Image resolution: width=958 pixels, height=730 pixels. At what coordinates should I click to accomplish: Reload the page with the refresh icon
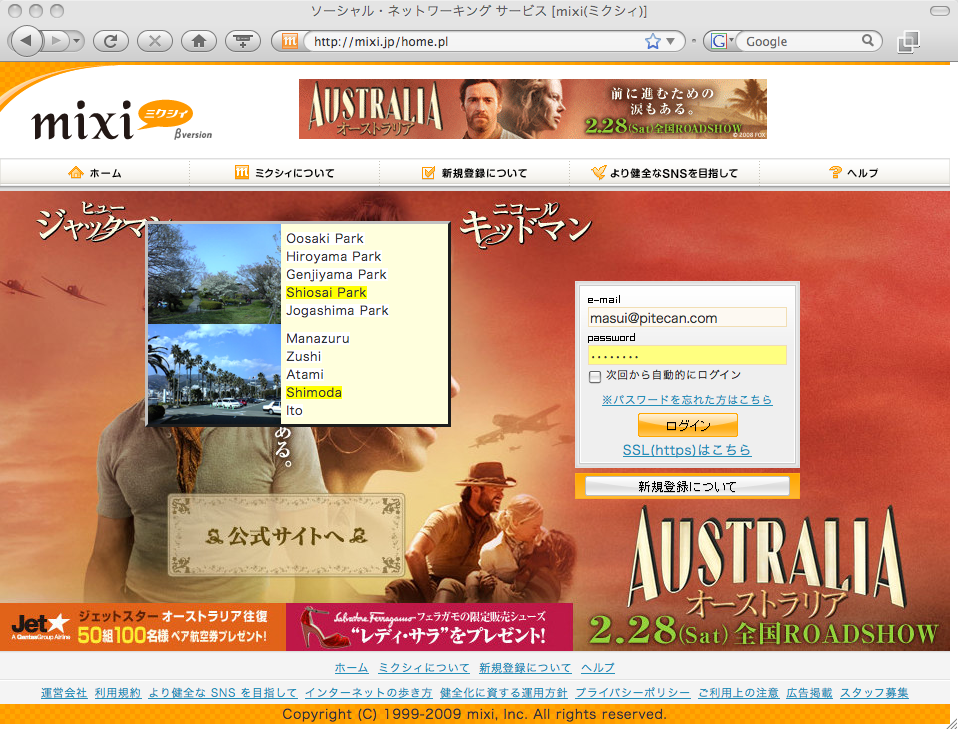tap(111, 41)
